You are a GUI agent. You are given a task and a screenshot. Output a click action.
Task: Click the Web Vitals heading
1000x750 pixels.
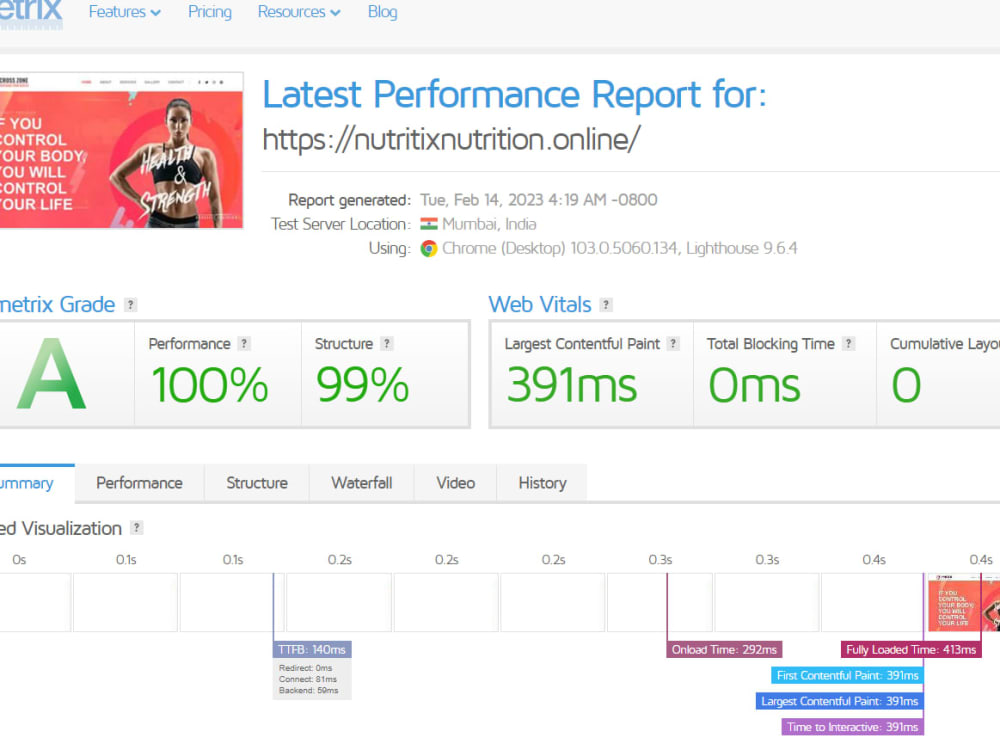pyautogui.click(x=540, y=305)
